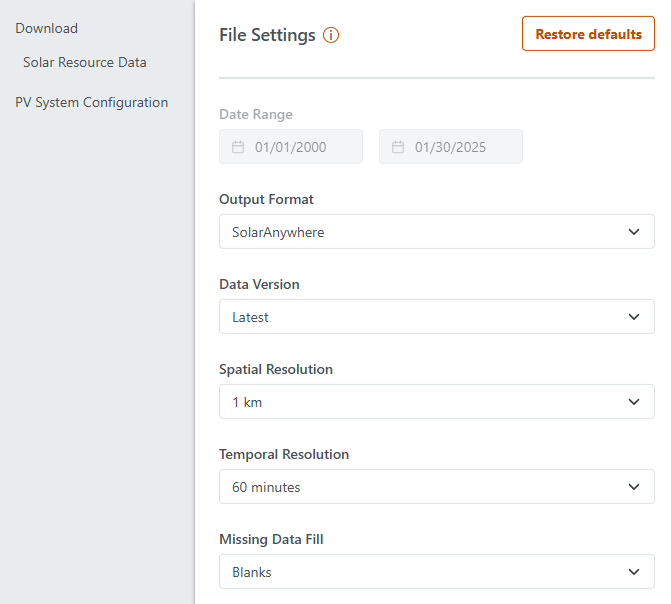Click the chevron arrow in the Output Format box
Screen dimensions: 671x604
tap(634, 232)
